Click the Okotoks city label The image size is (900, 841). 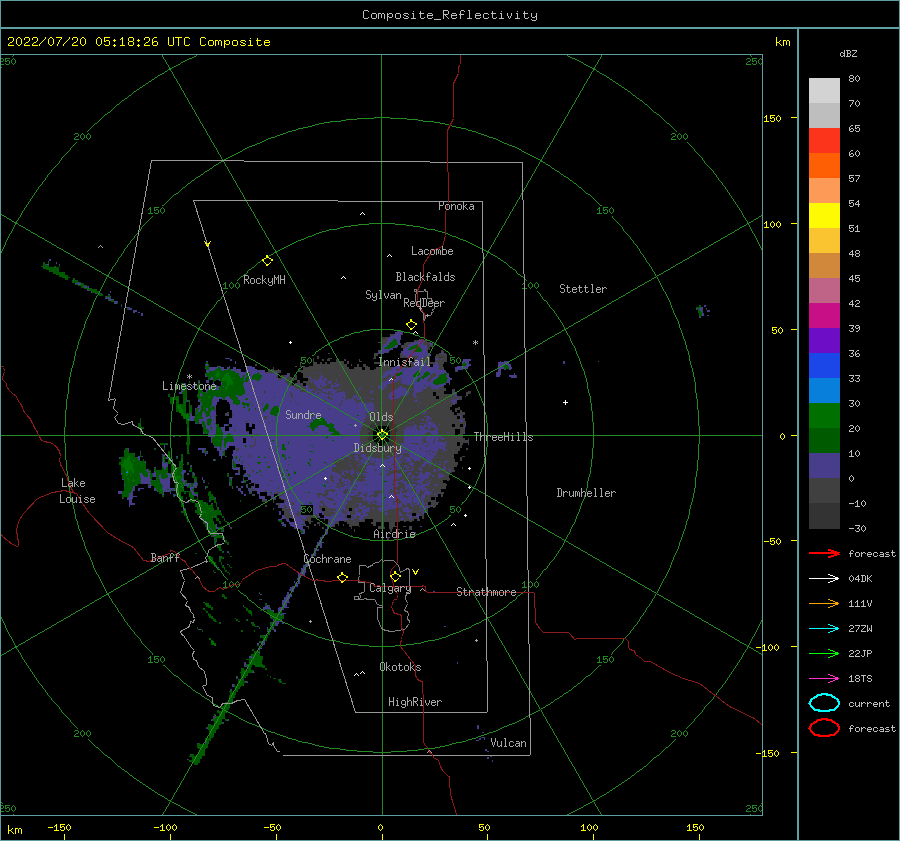click(400, 667)
